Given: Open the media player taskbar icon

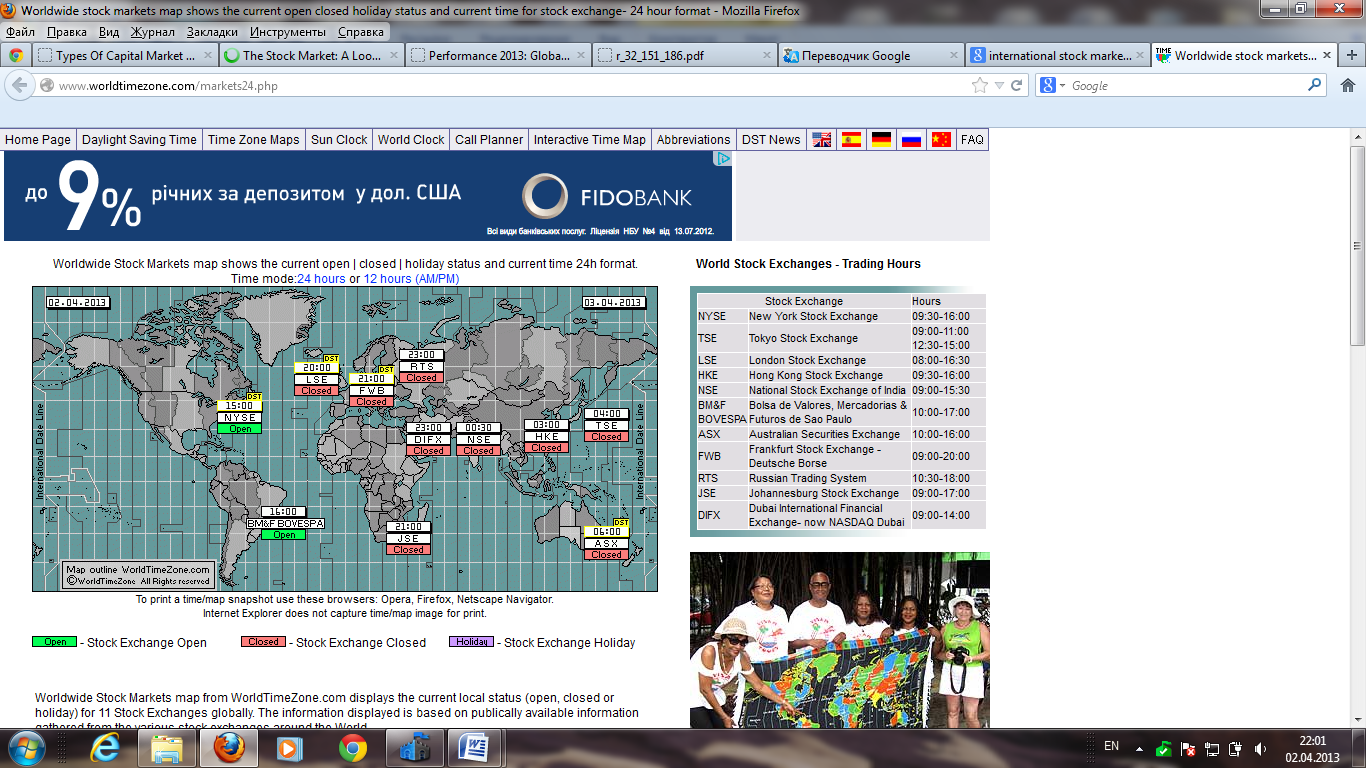Looking at the screenshot, I should (x=290, y=748).
